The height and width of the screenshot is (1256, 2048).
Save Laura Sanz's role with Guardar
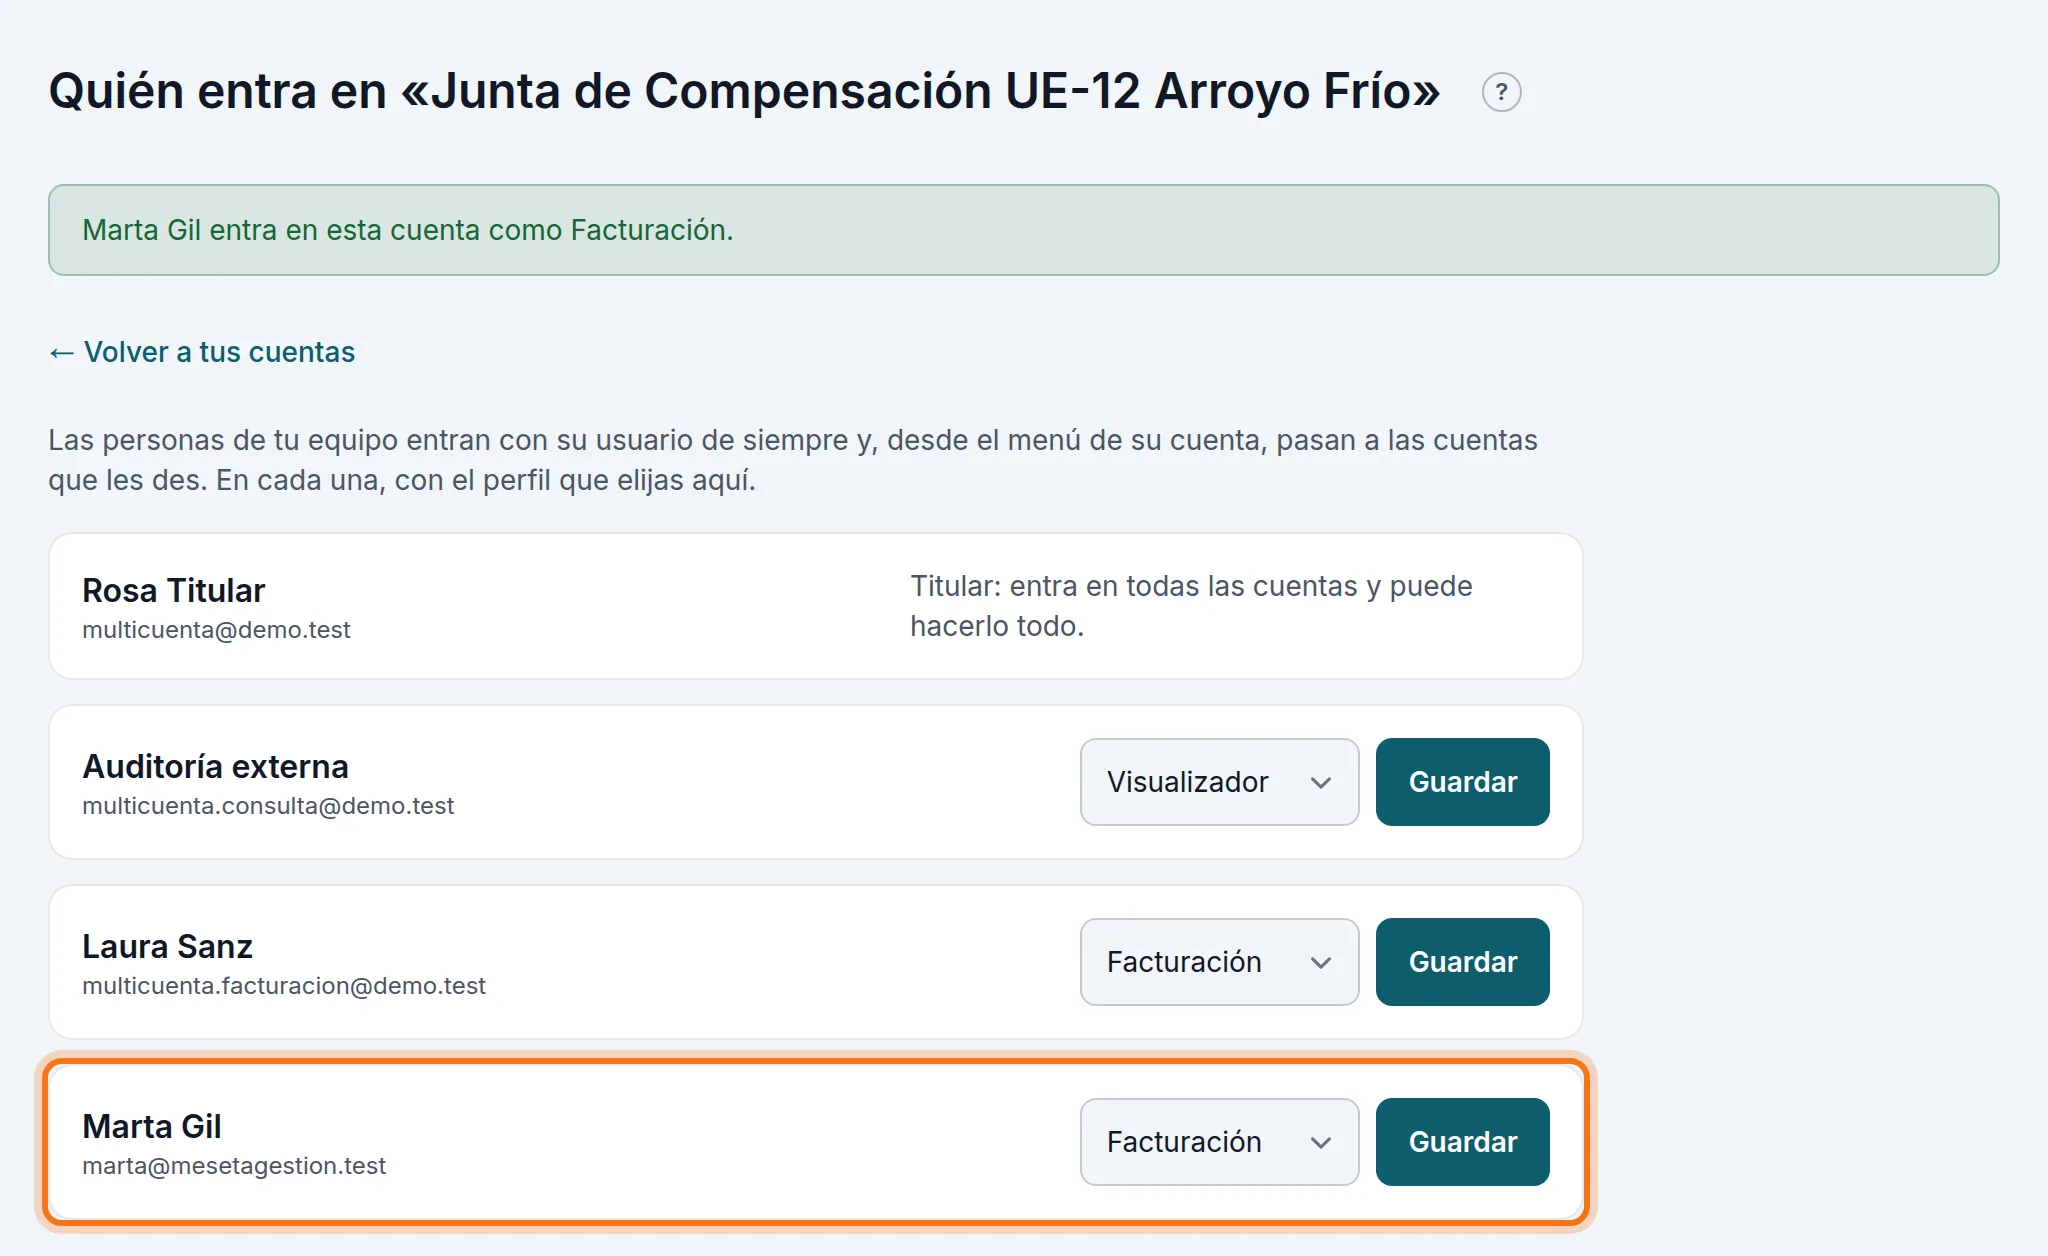point(1462,962)
